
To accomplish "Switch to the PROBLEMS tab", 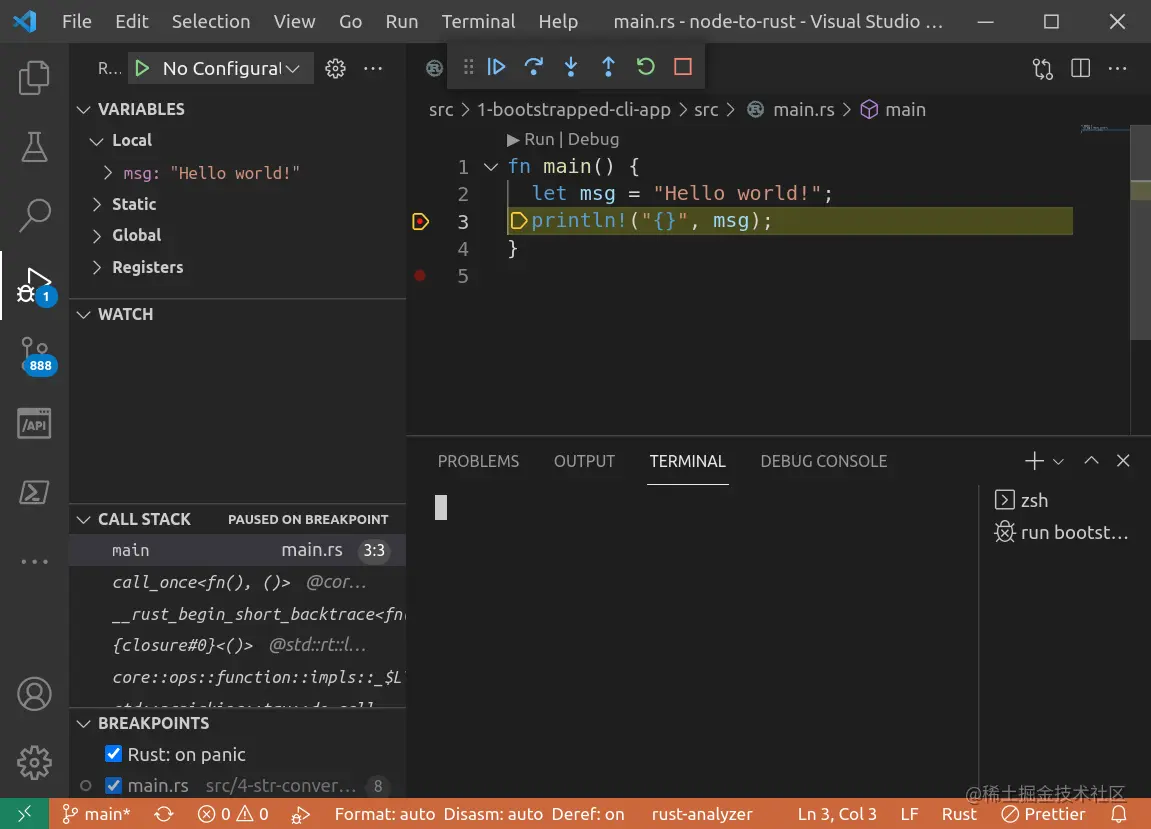I will (x=478, y=461).
